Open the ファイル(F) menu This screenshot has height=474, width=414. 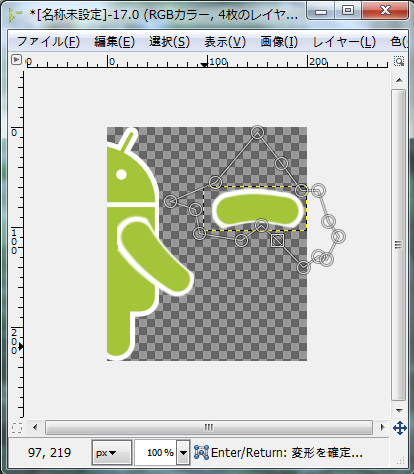point(48,42)
